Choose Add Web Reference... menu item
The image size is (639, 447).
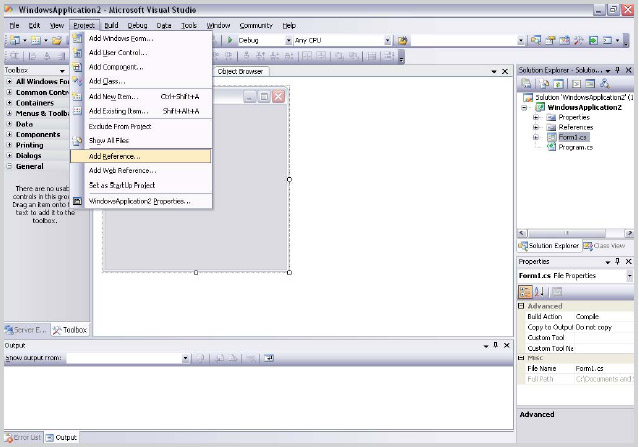(141, 171)
